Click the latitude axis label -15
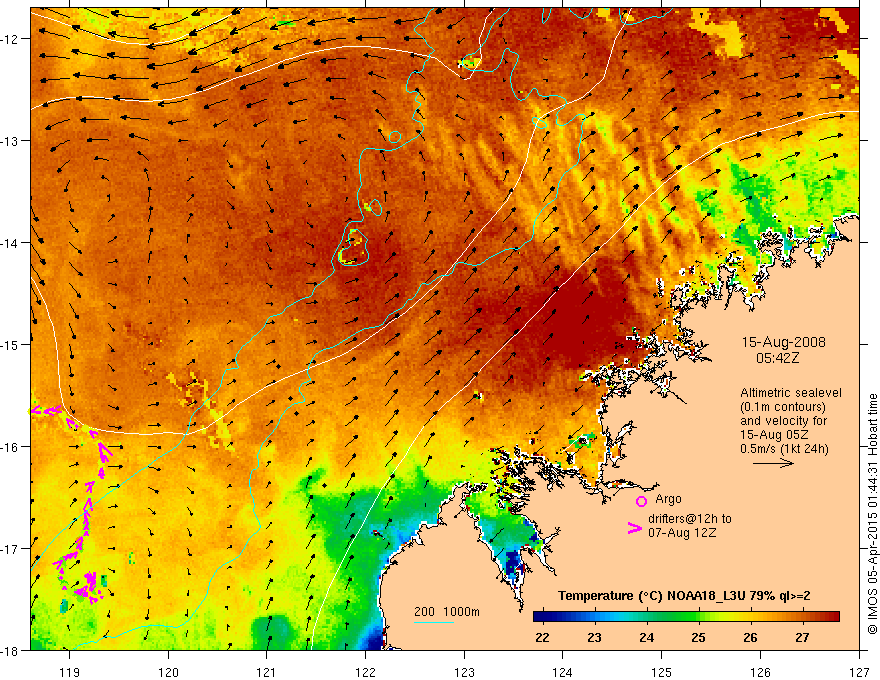 (x=11, y=344)
